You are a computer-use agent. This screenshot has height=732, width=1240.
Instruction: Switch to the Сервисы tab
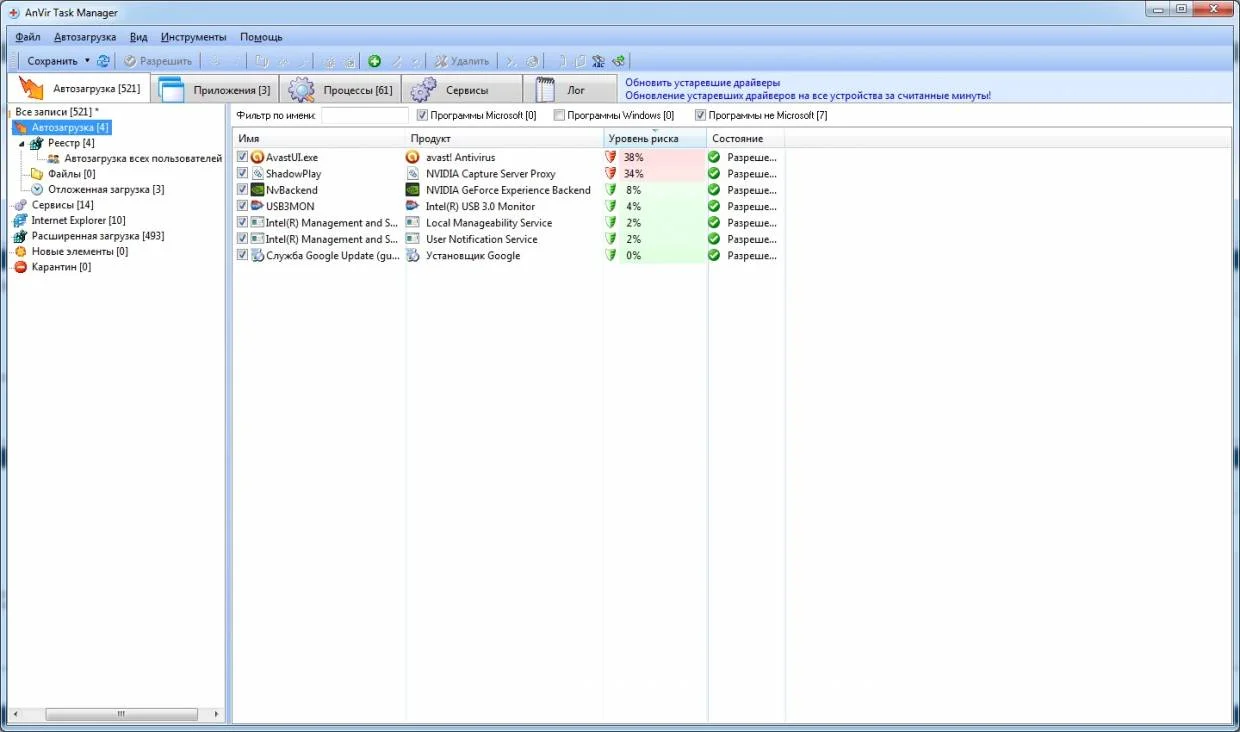point(462,89)
